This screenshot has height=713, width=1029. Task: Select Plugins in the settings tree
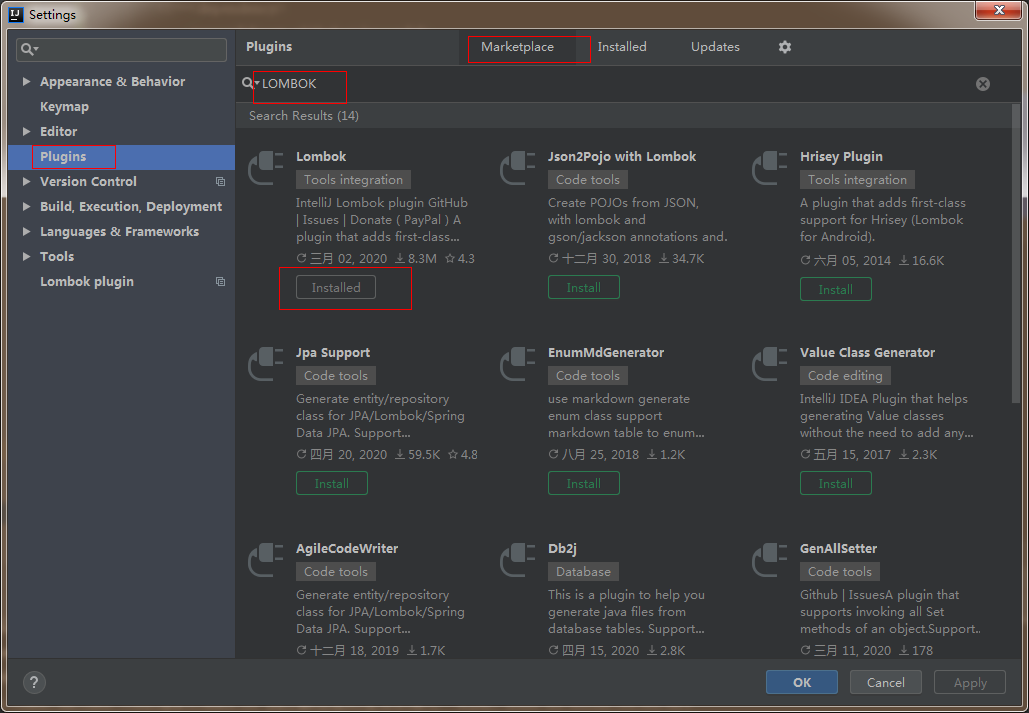121,157
